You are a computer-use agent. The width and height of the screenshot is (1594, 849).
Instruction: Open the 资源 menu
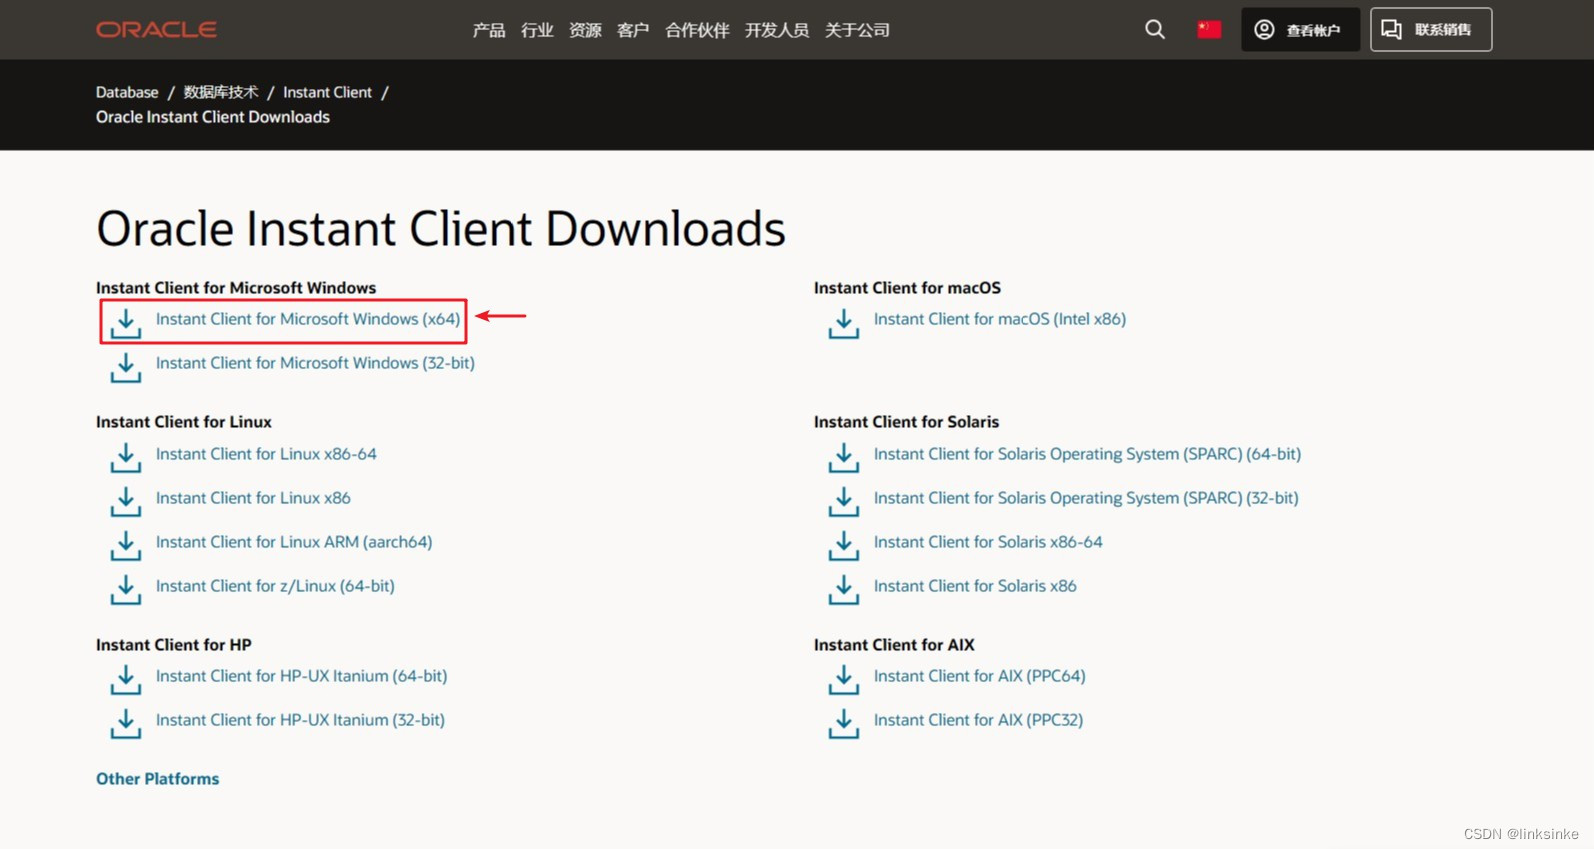coord(585,30)
